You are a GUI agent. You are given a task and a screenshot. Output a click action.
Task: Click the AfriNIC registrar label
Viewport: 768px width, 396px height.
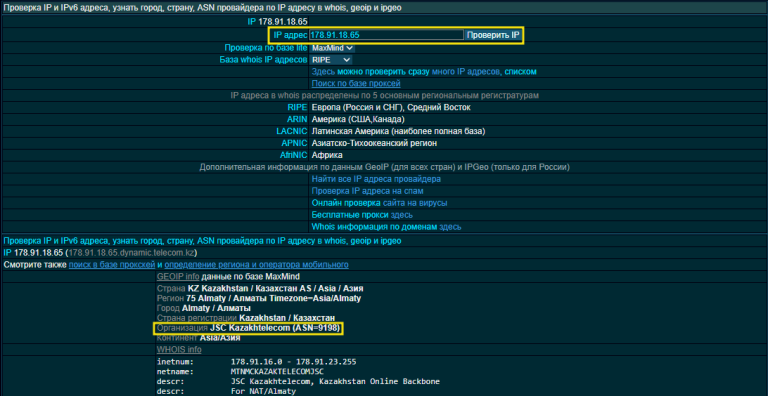pos(294,155)
